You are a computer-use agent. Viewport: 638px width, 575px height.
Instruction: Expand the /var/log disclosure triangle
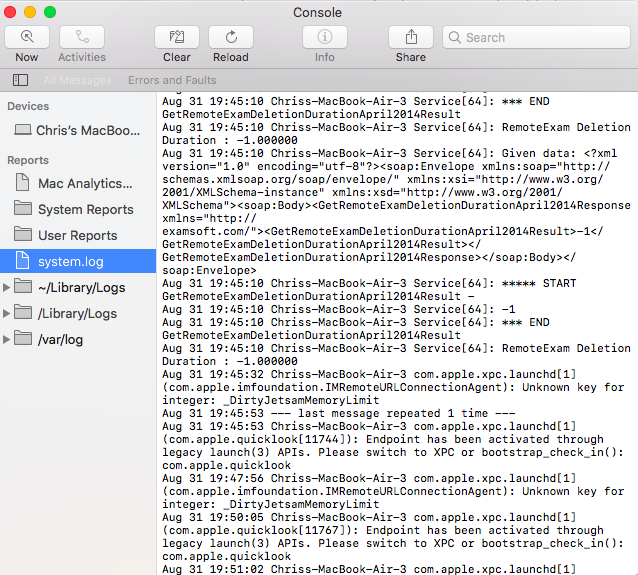coord(6,339)
